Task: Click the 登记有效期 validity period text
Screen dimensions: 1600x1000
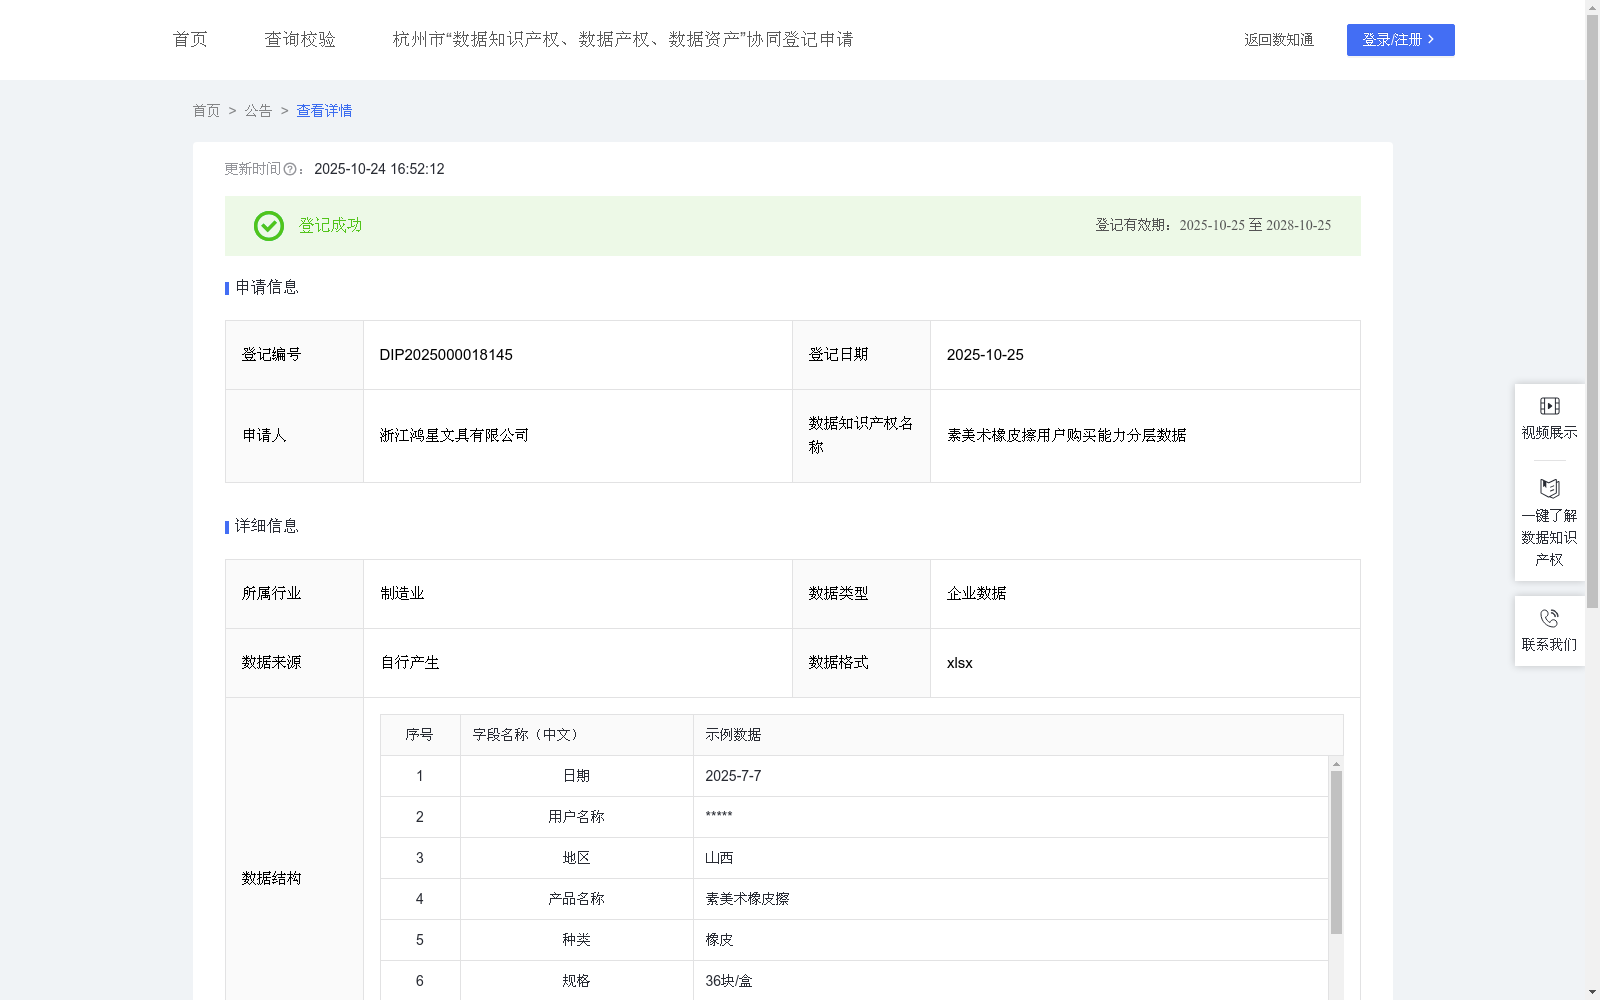Action: (1213, 226)
